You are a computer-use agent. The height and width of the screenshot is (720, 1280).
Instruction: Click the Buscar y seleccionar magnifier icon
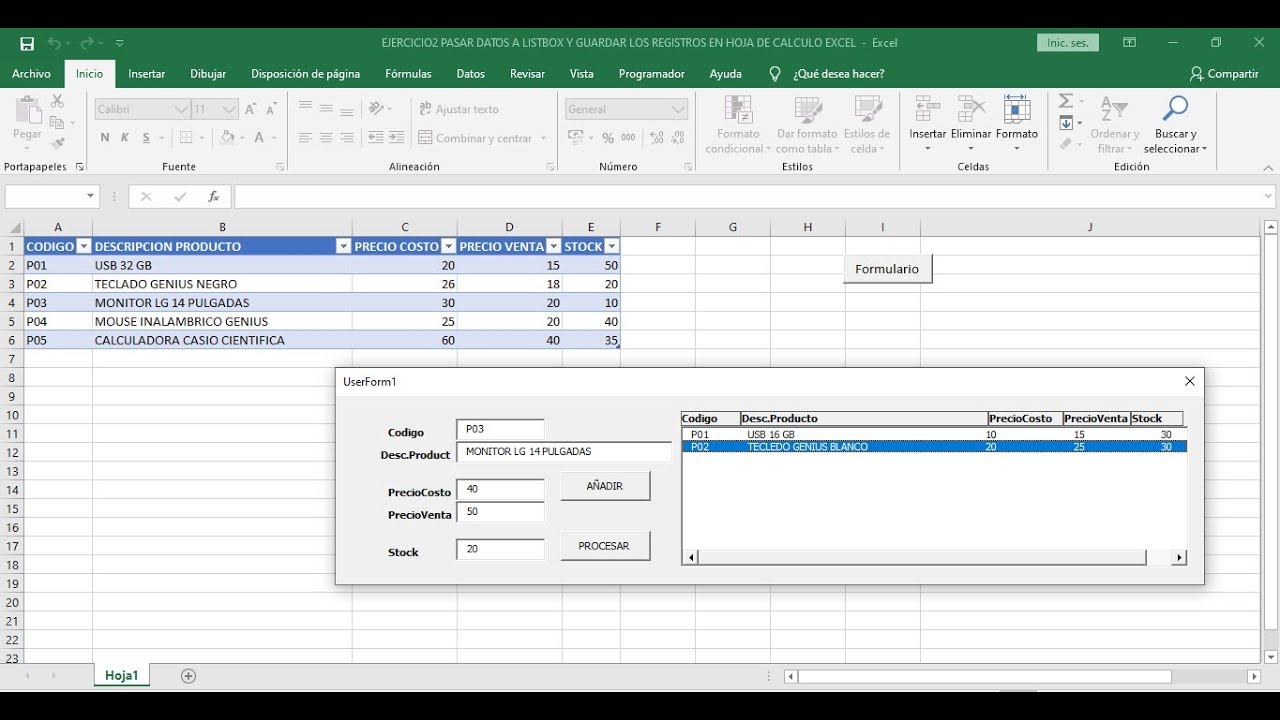(1175, 108)
